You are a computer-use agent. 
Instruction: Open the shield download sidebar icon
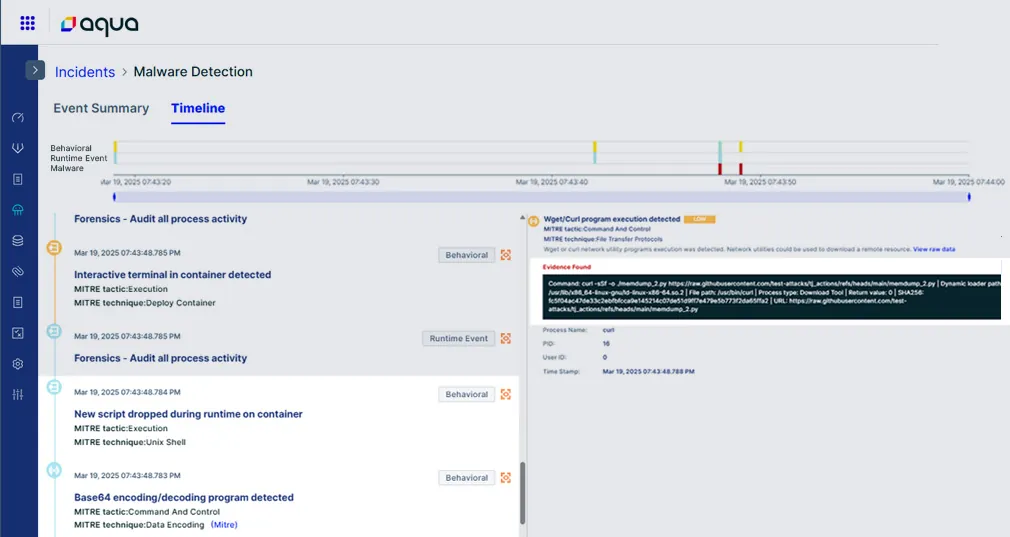[18, 148]
